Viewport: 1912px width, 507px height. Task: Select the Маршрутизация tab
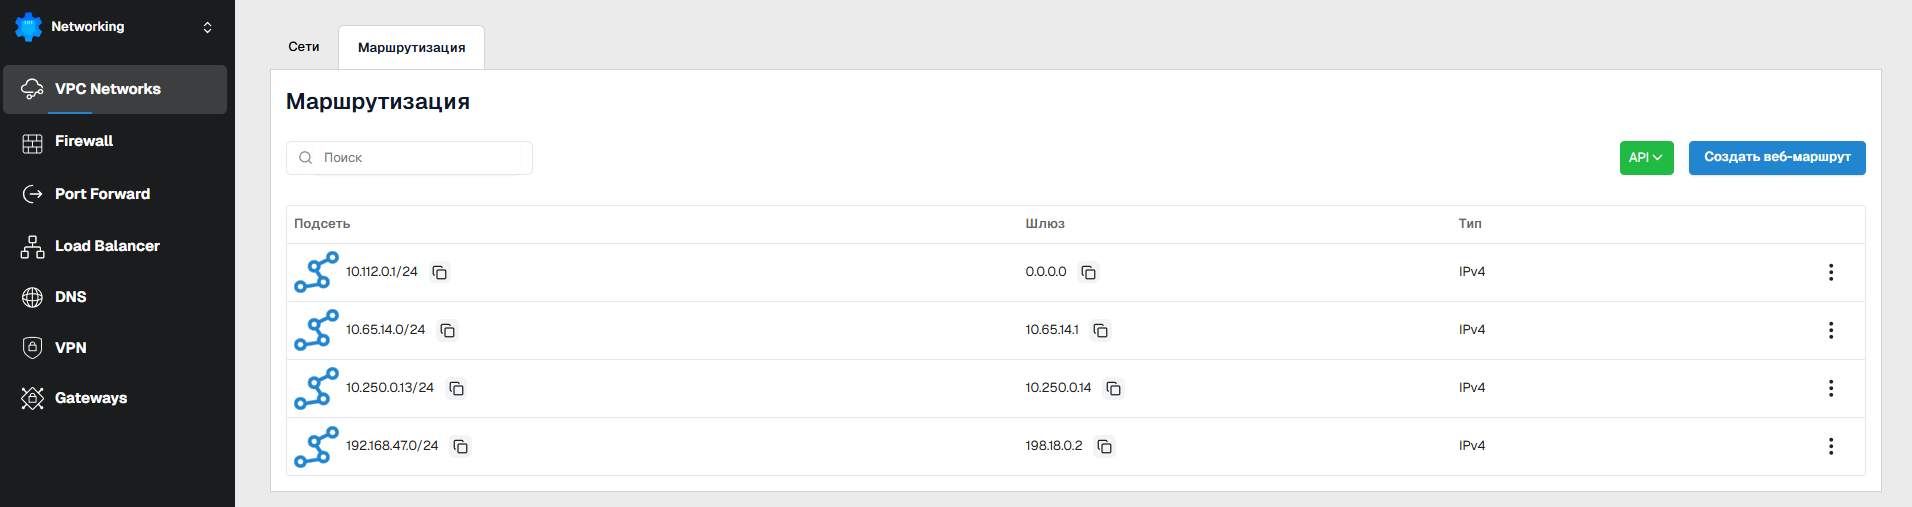click(x=411, y=48)
